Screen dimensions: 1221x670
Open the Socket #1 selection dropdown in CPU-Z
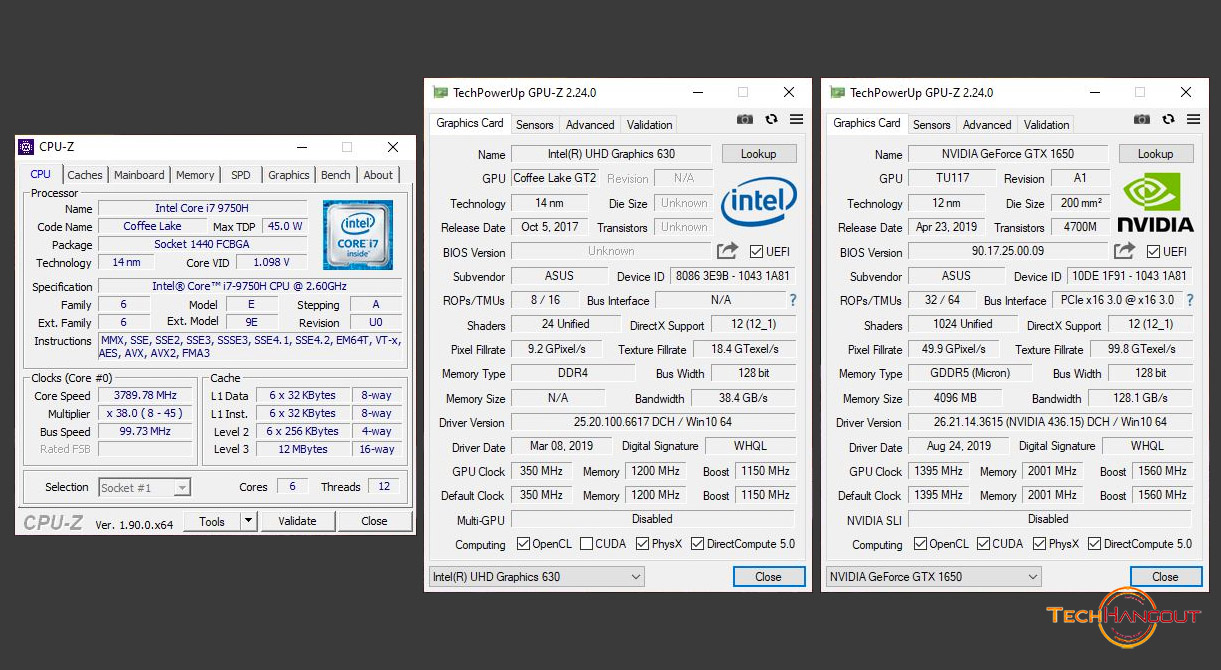pos(144,487)
